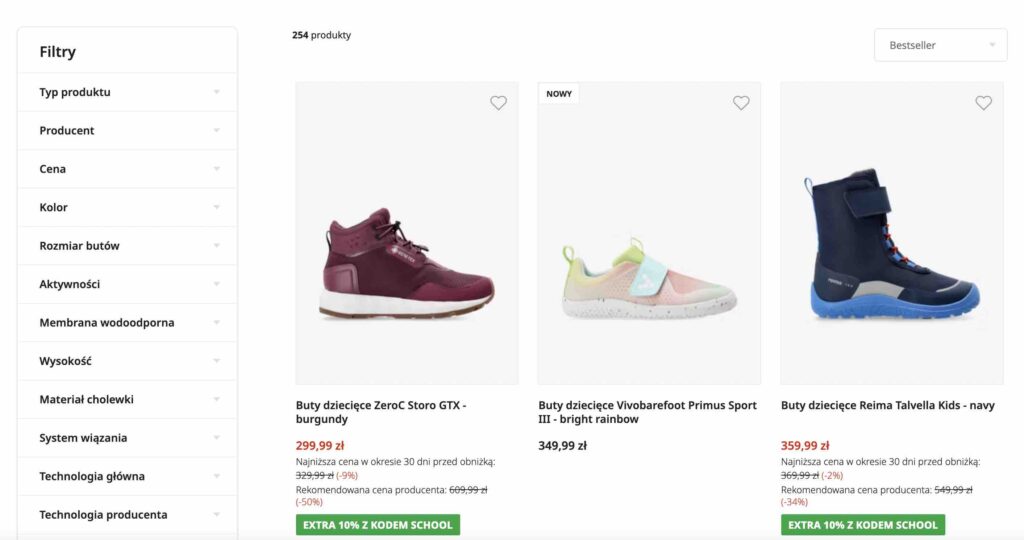Favorite the Vivobarefoot Primus Sport III shoe

[x=741, y=103]
